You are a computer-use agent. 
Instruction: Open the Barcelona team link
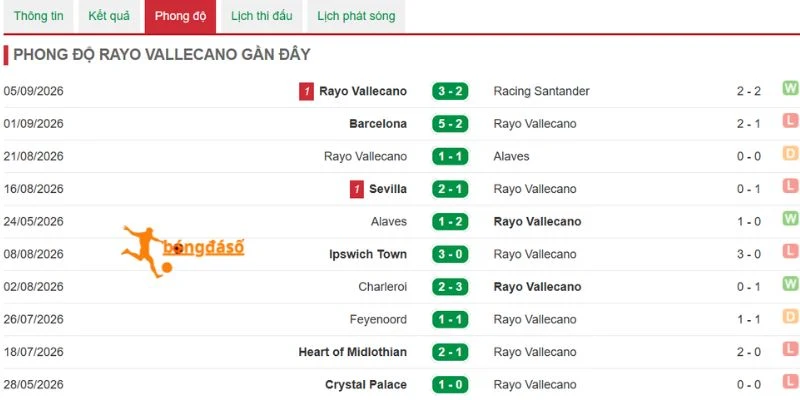[378, 124]
